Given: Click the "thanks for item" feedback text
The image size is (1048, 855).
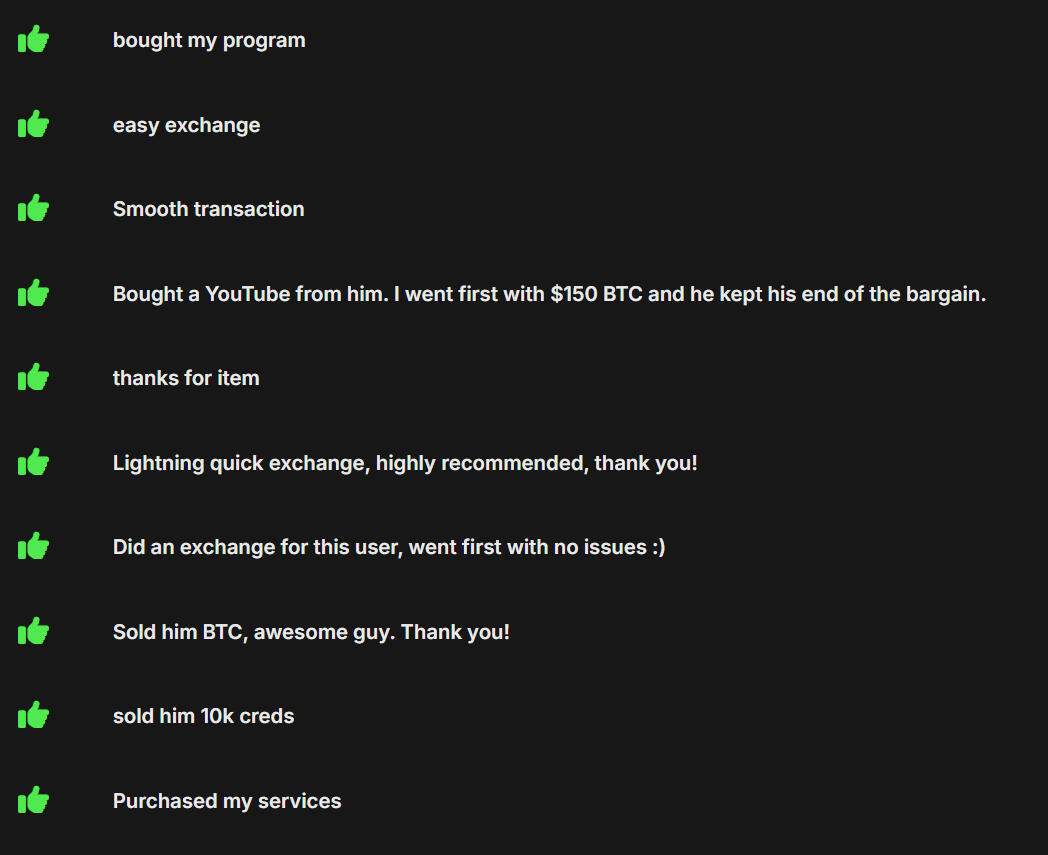Looking at the screenshot, I should point(186,378).
